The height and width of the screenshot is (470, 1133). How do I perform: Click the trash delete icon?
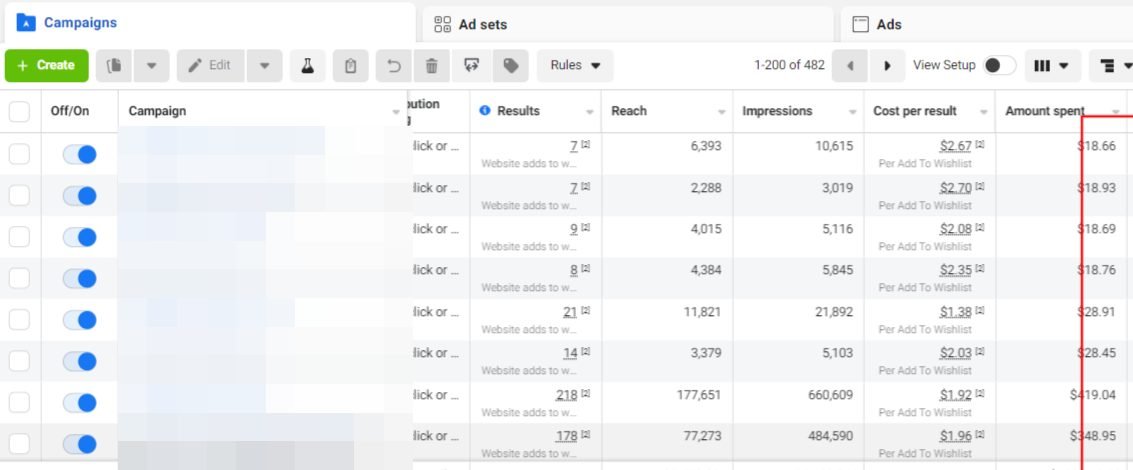(x=432, y=66)
